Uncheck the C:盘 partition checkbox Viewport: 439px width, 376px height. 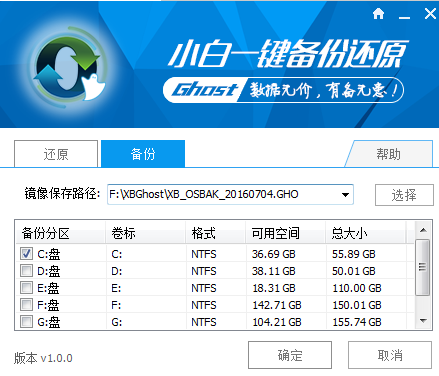click(x=26, y=254)
